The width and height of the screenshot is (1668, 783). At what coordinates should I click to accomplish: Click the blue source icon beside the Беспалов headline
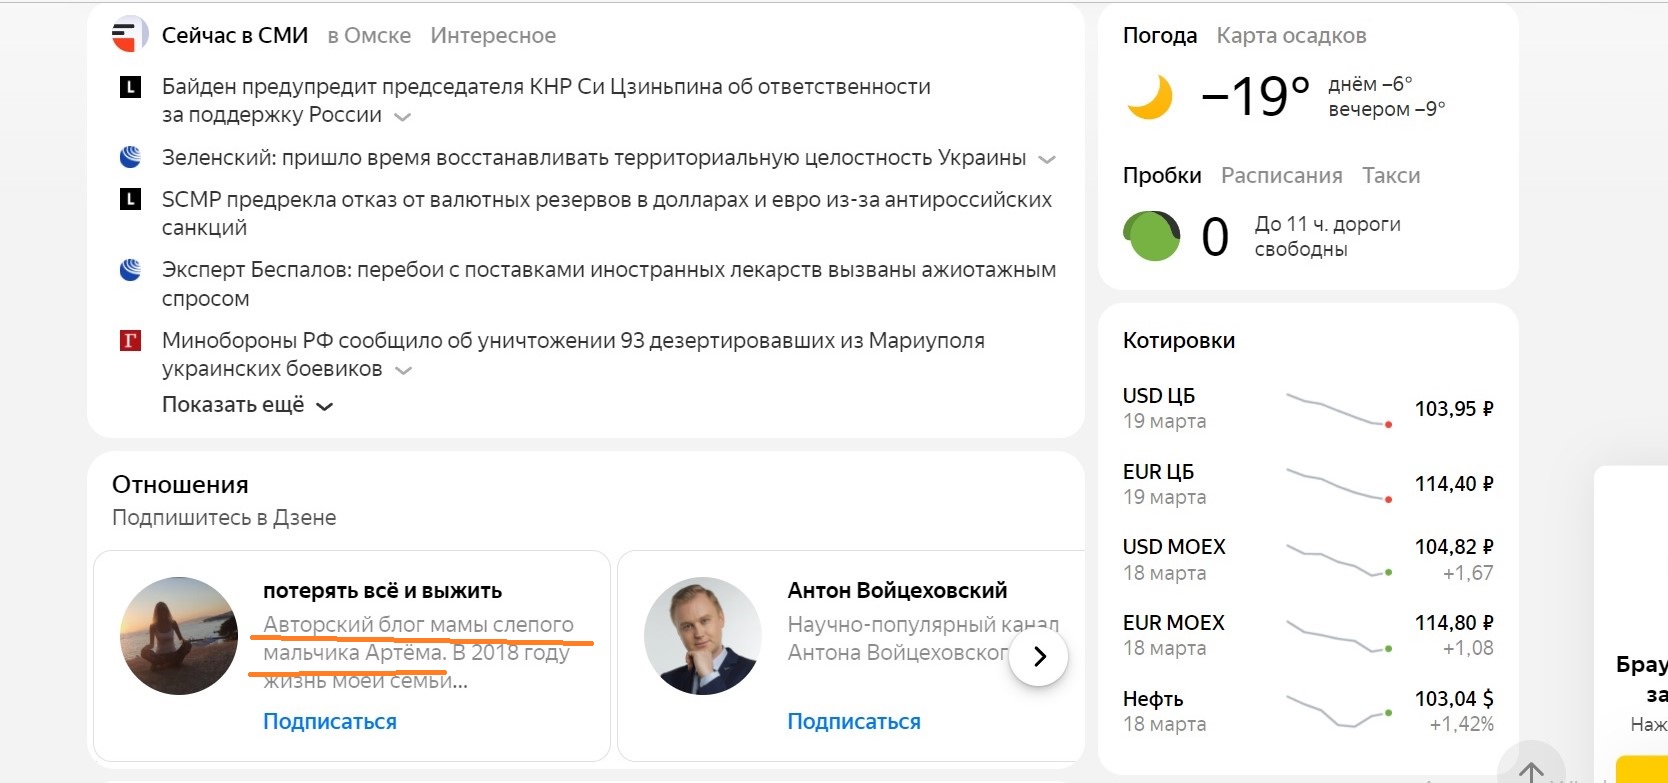(130, 270)
